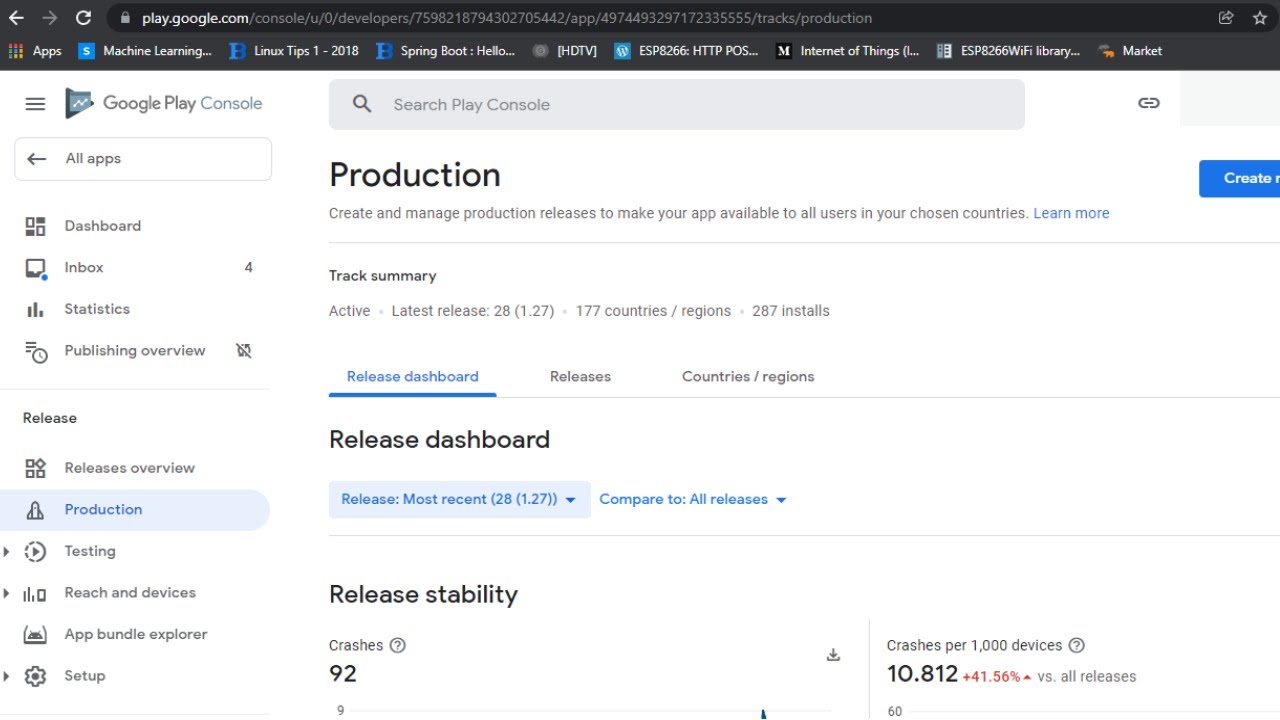Click the Crashes count 92

point(343,674)
